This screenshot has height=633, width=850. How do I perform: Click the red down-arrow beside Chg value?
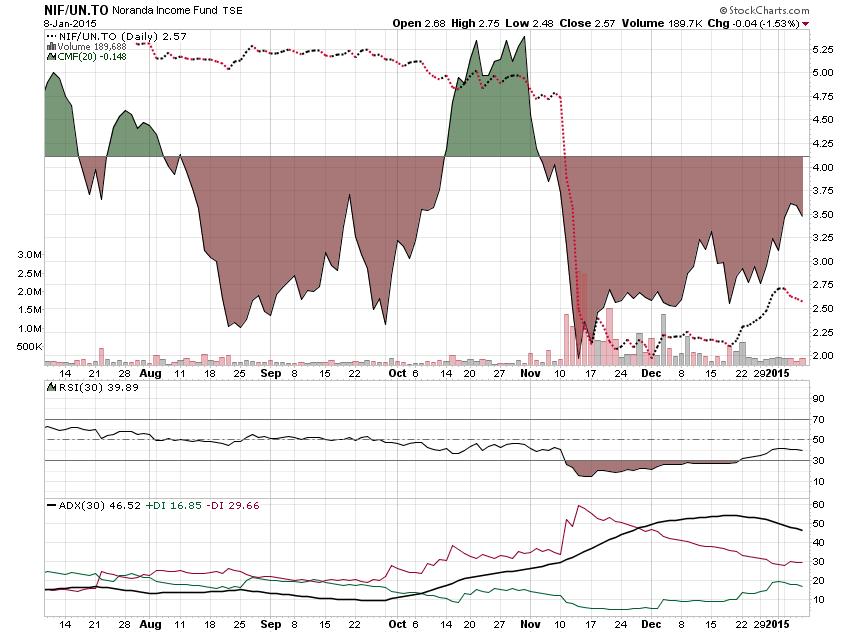[x=806, y=24]
